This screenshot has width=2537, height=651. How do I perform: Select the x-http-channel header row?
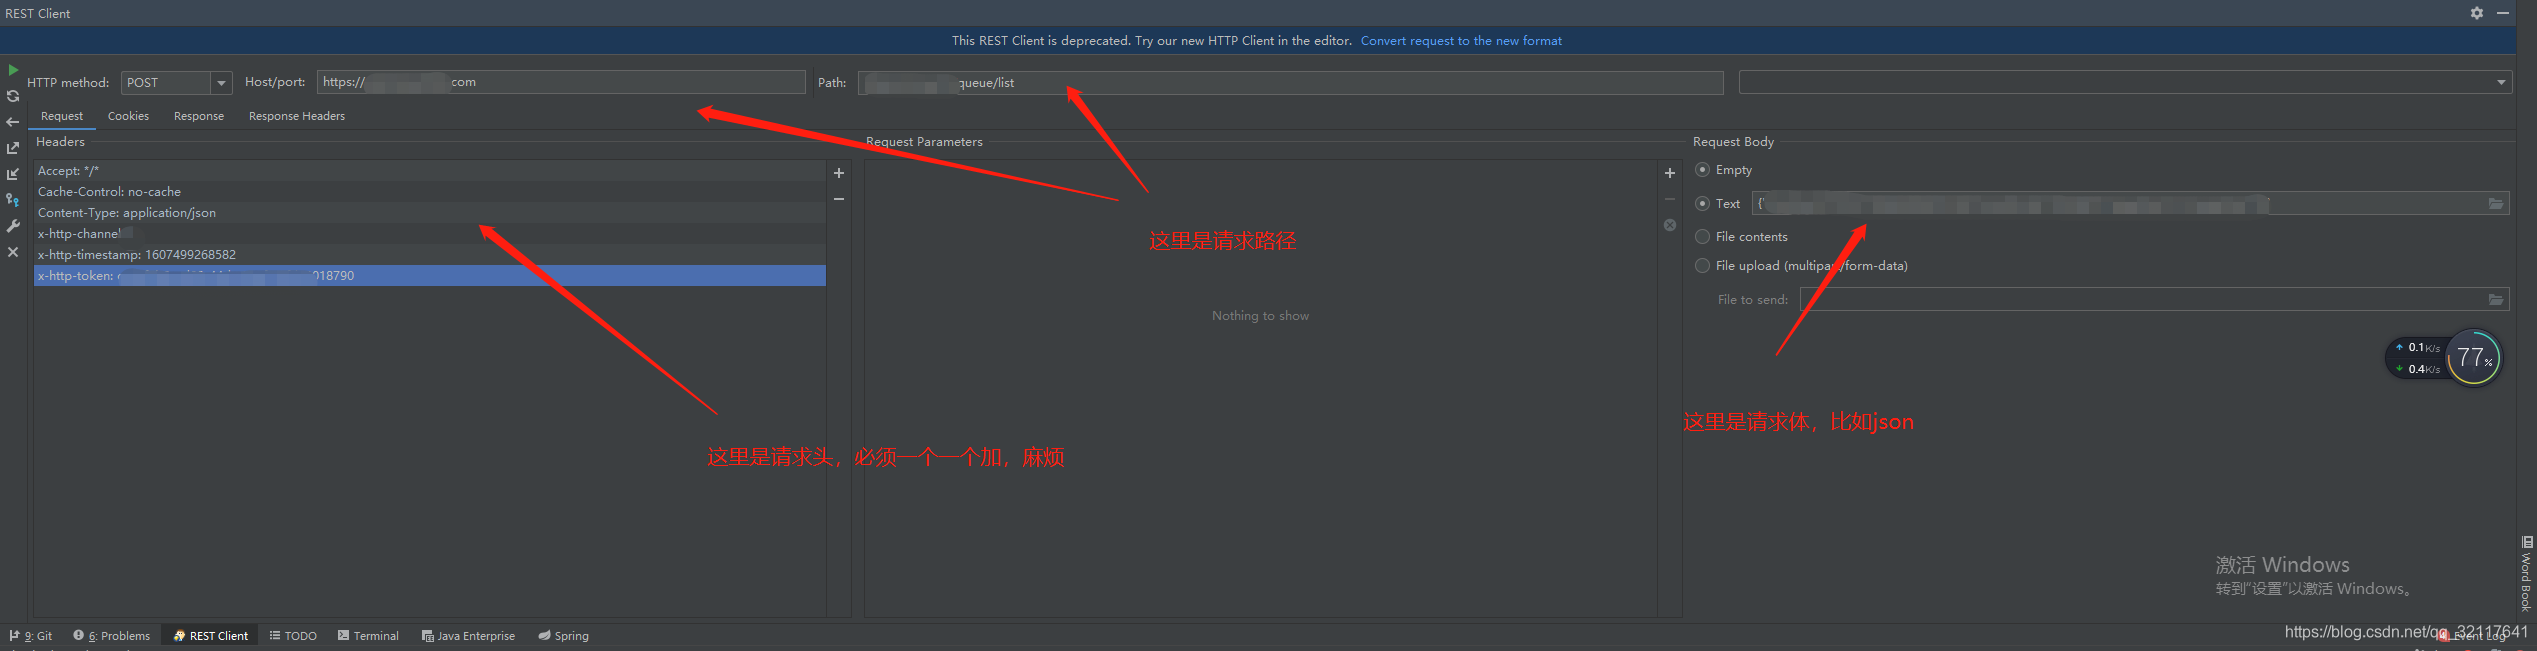[x=430, y=234]
